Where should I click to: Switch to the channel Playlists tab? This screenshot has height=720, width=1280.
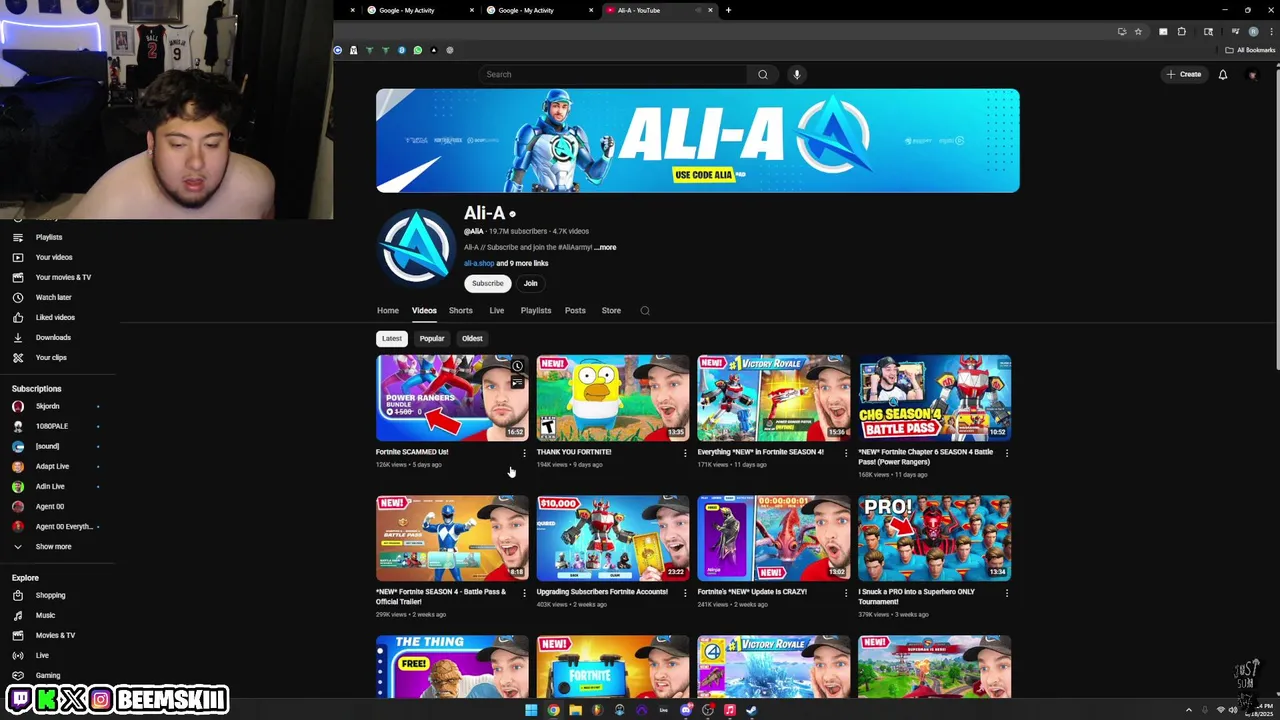click(x=535, y=310)
